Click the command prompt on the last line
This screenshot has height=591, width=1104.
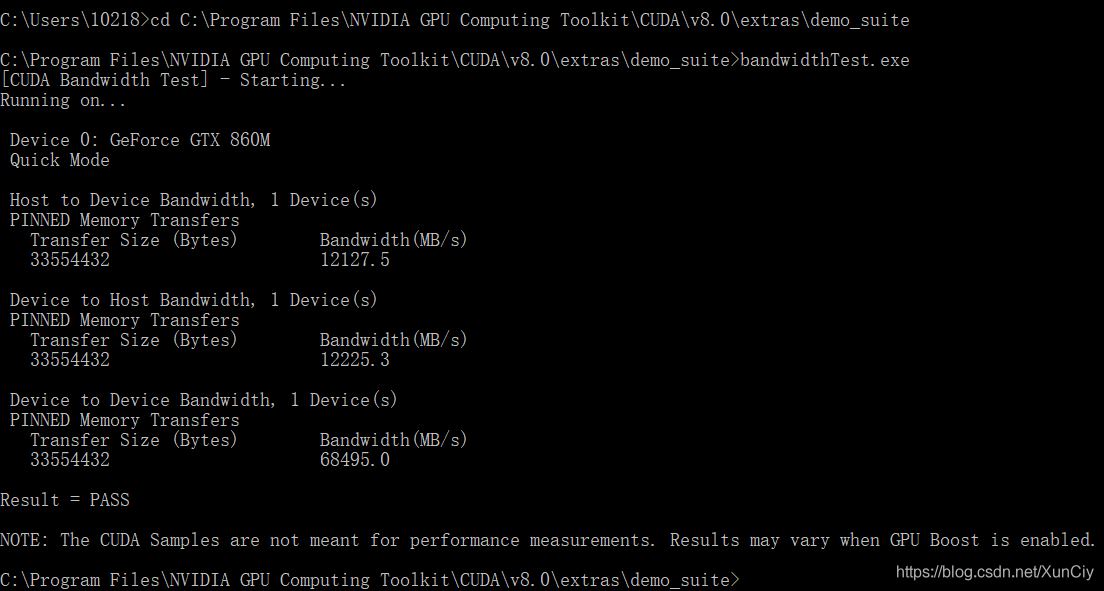click(370, 580)
